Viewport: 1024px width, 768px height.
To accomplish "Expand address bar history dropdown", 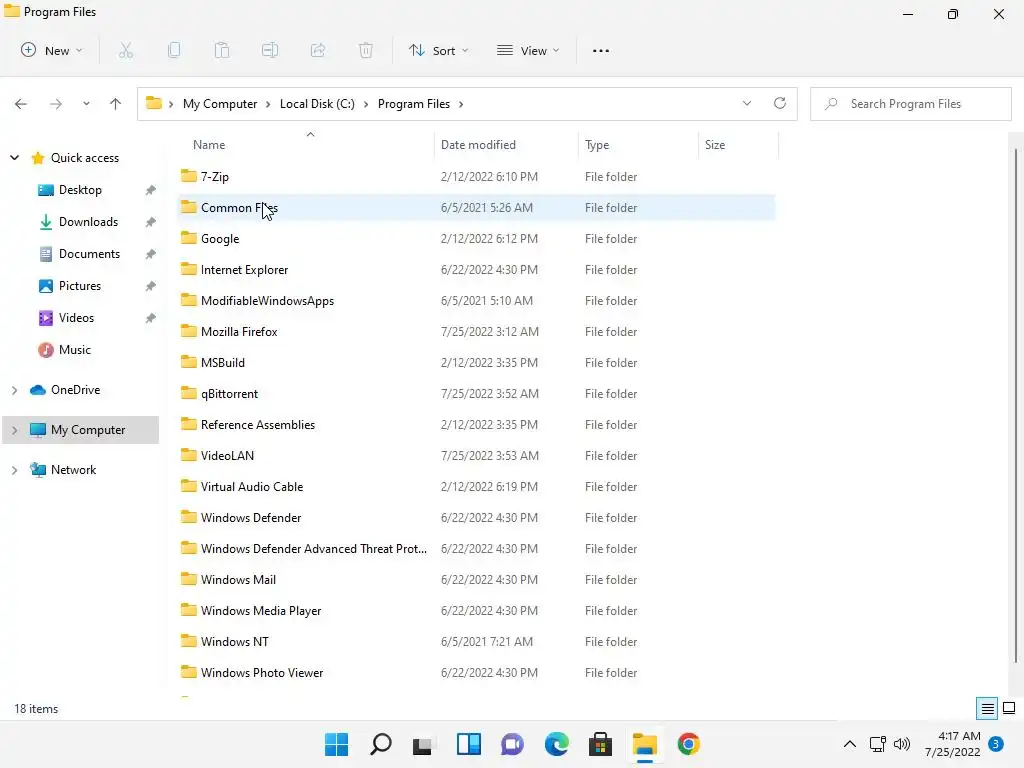I will click(747, 103).
